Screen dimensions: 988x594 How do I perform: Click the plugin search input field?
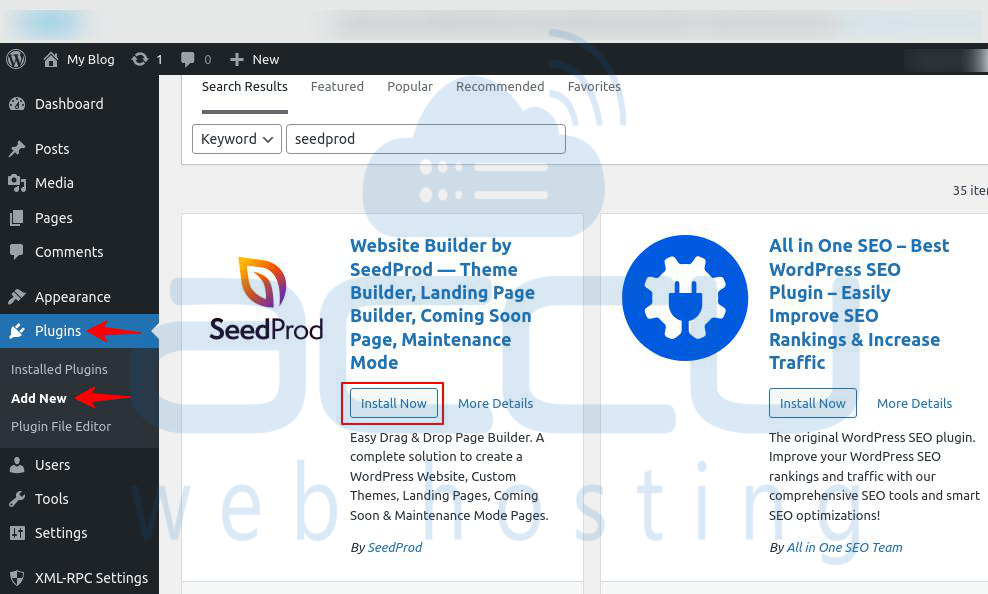click(x=425, y=139)
